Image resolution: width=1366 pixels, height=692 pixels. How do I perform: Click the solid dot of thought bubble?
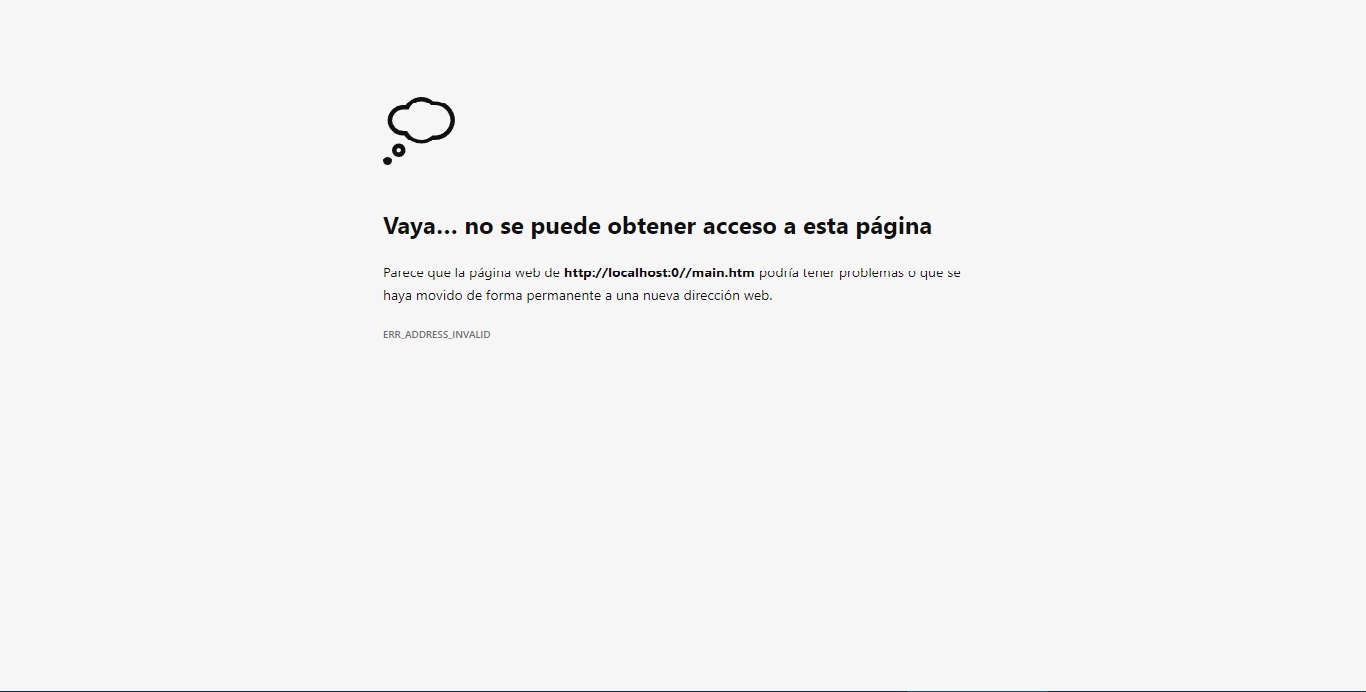tap(387, 160)
